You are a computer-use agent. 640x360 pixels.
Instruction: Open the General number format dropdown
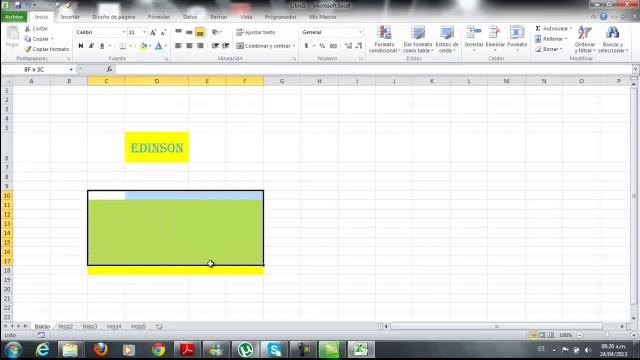coord(360,32)
